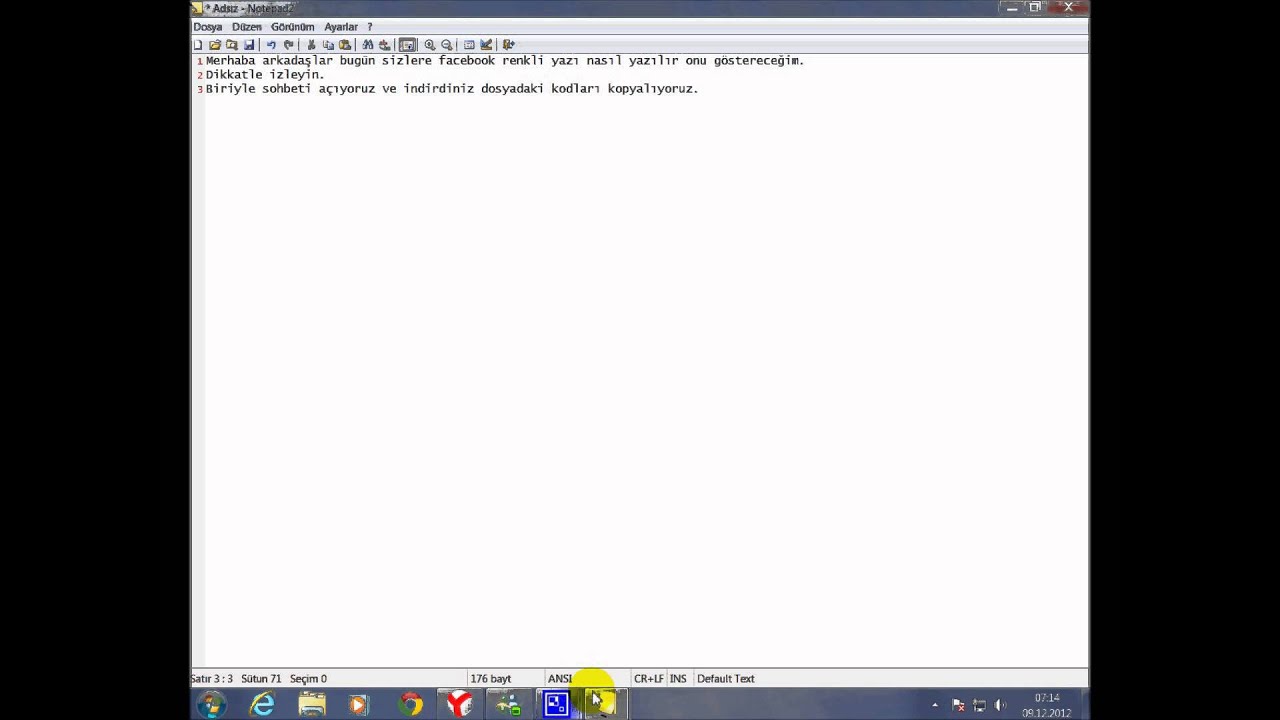1280x720 pixels.
Task: Zoom in with magnifier plus icon
Action: (x=430, y=45)
